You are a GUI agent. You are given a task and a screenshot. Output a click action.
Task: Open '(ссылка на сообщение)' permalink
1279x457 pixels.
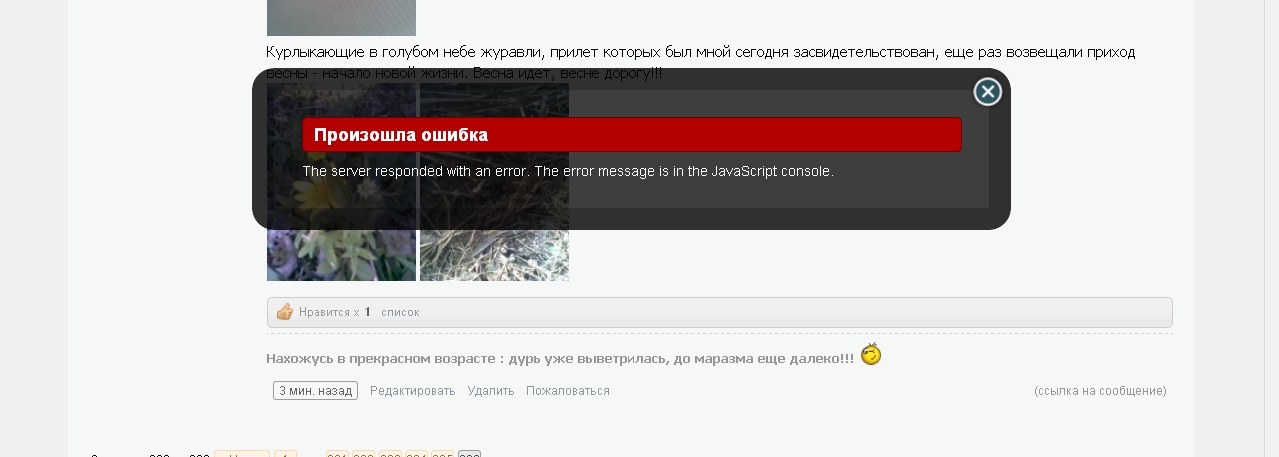click(1100, 391)
